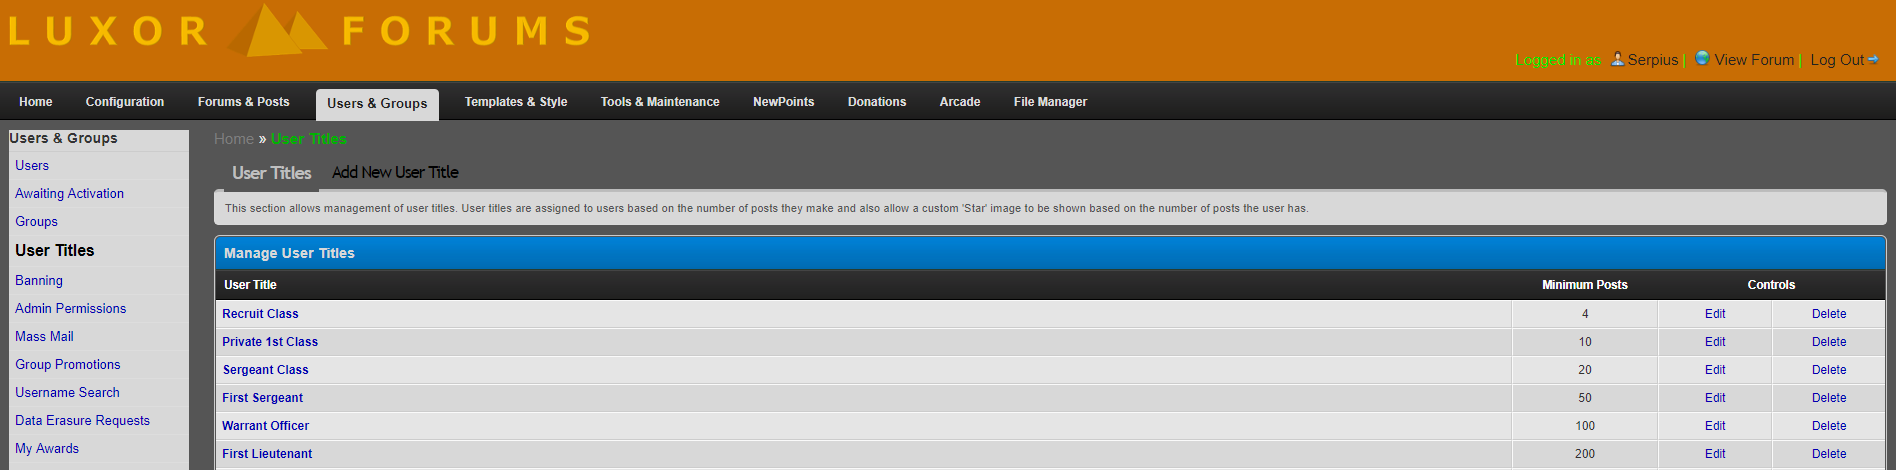Viewport: 1896px width, 470px height.
Task: Open the First Sergeant user title
Action: (262, 398)
